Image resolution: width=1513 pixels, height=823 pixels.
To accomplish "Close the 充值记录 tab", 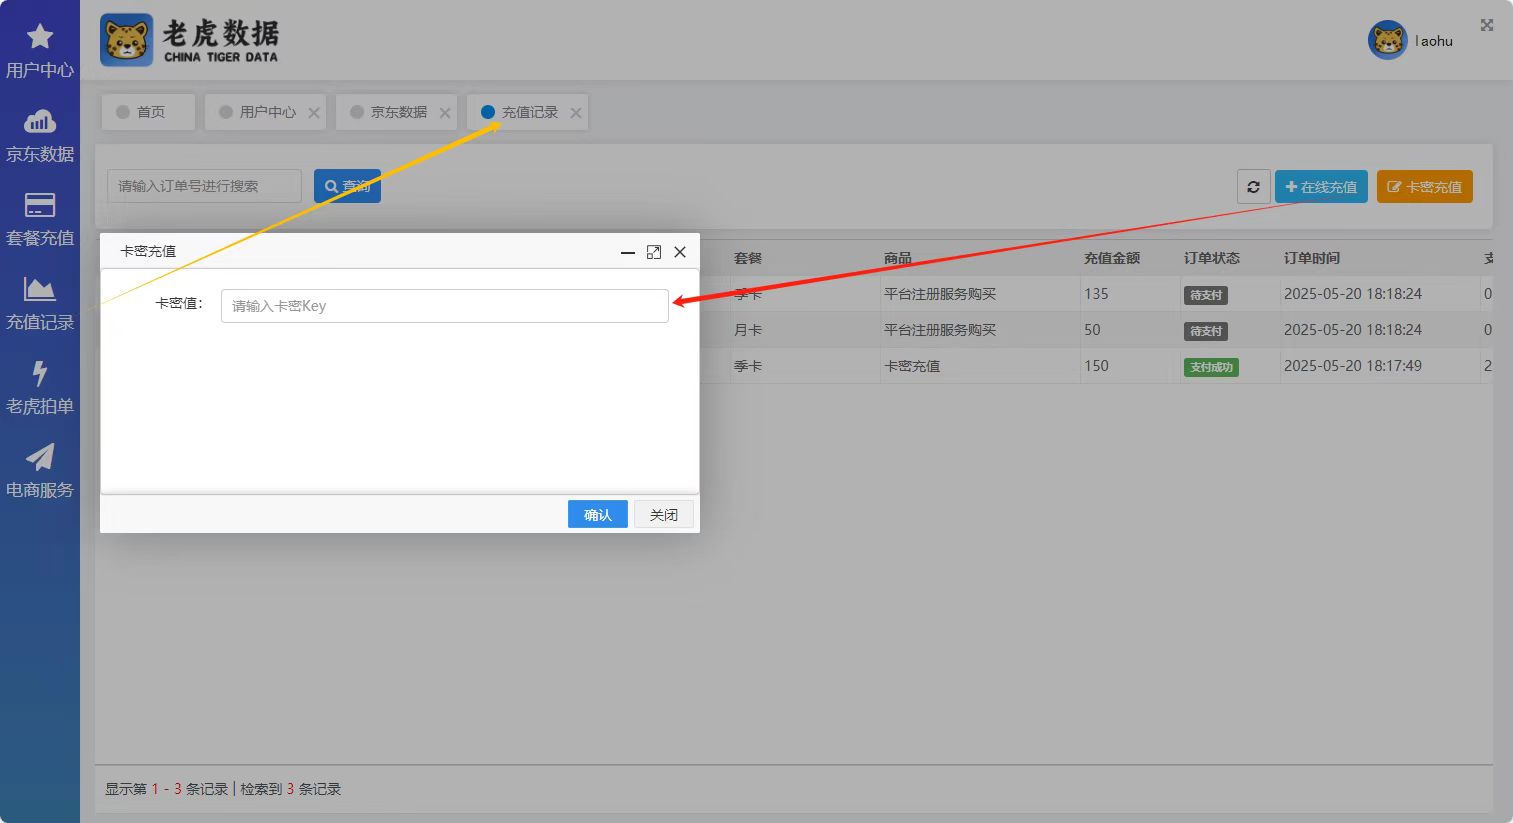I will pyautogui.click(x=576, y=113).
